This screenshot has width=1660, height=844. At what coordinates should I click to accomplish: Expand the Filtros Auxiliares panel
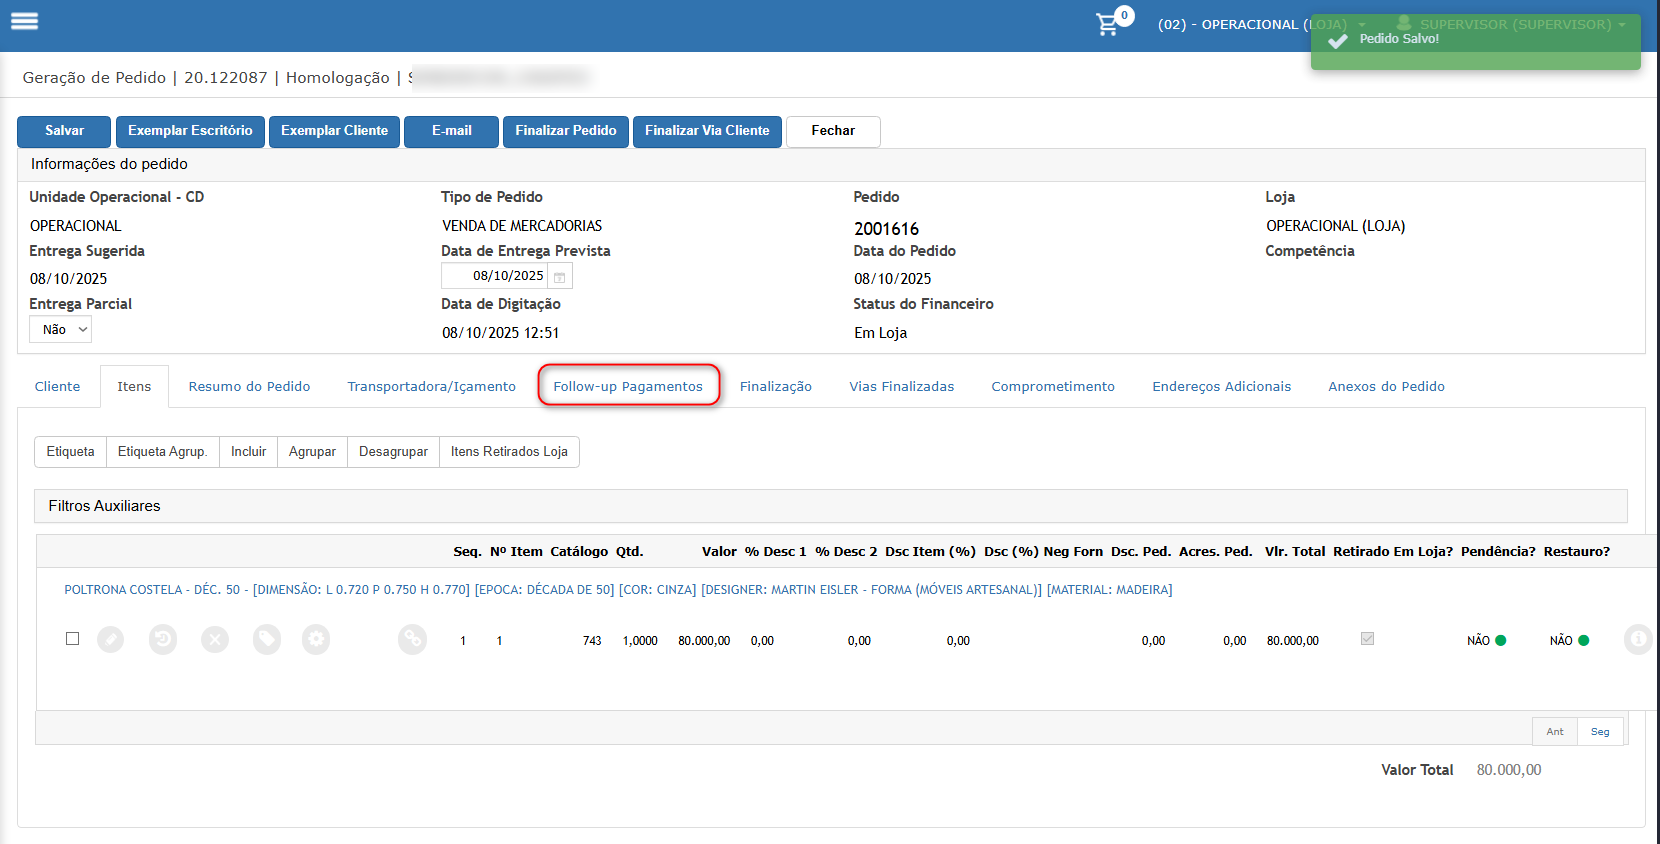pyautogui.click(x=104, y=506)
